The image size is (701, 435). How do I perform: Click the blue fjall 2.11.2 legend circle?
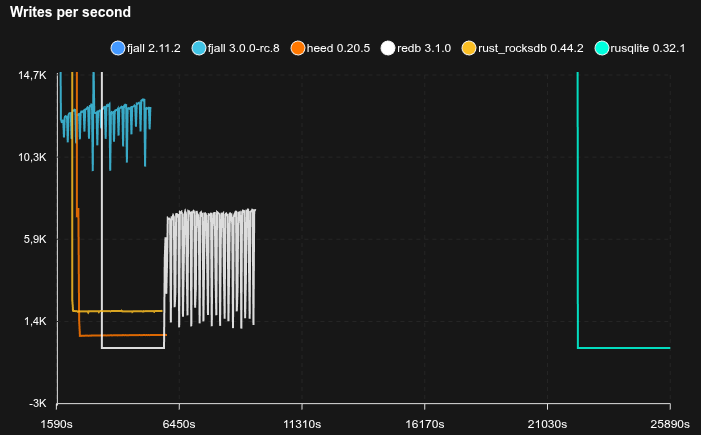coord(118,48)
